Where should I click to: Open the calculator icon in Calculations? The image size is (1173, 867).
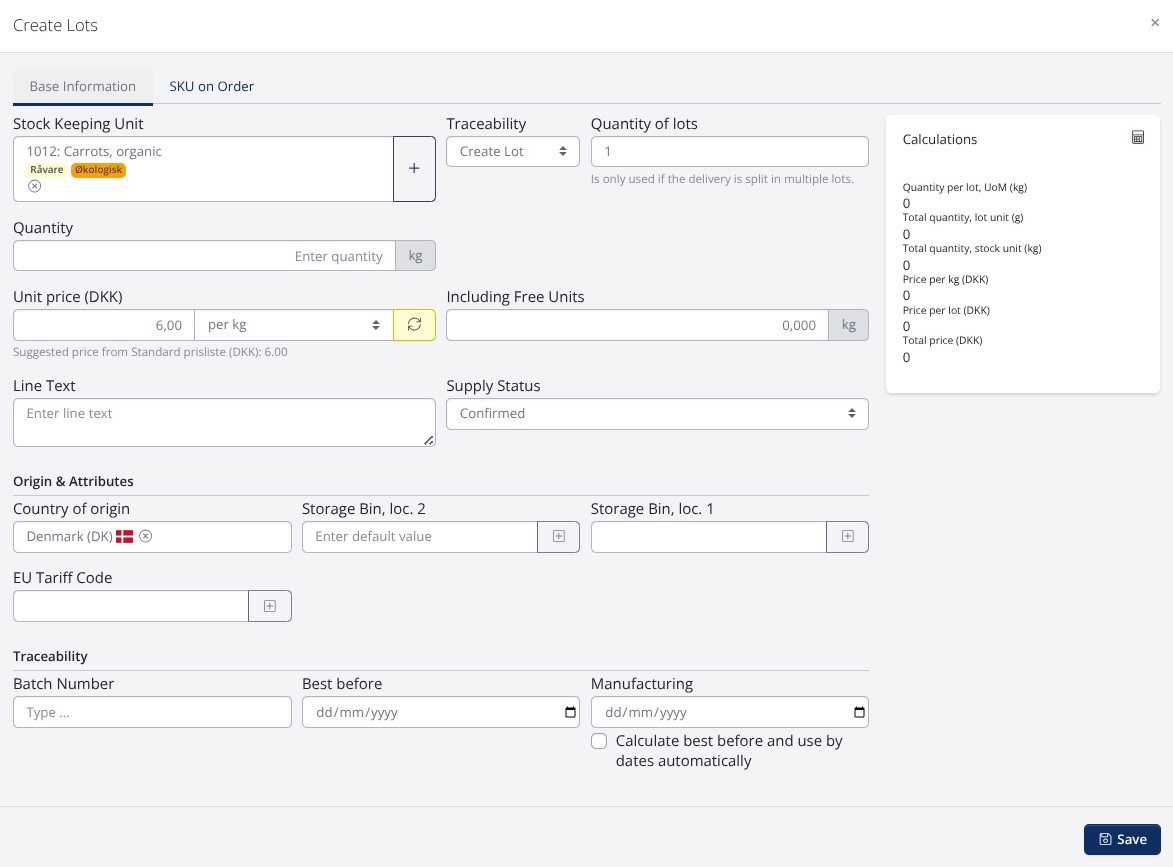(1138, 138)
